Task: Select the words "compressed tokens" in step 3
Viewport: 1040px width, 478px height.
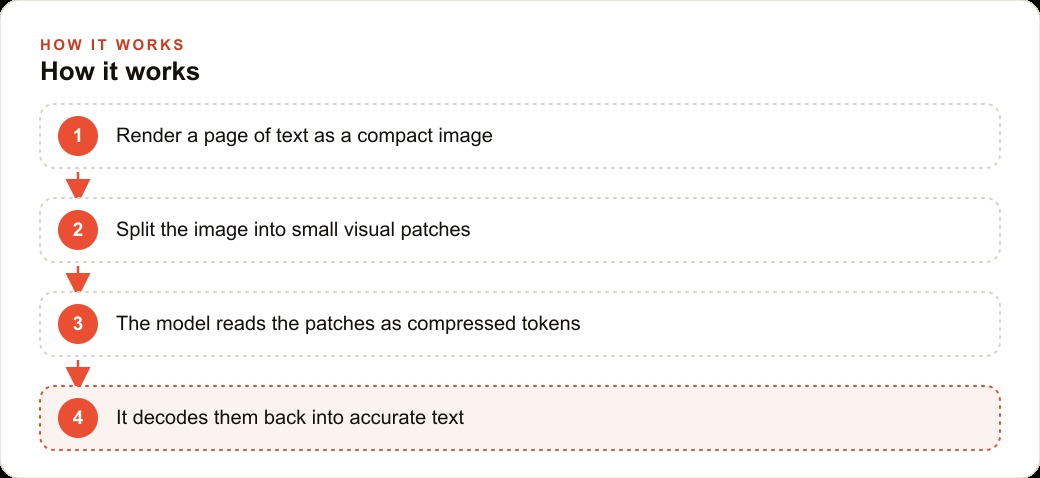Action: [x=493, y=324]
